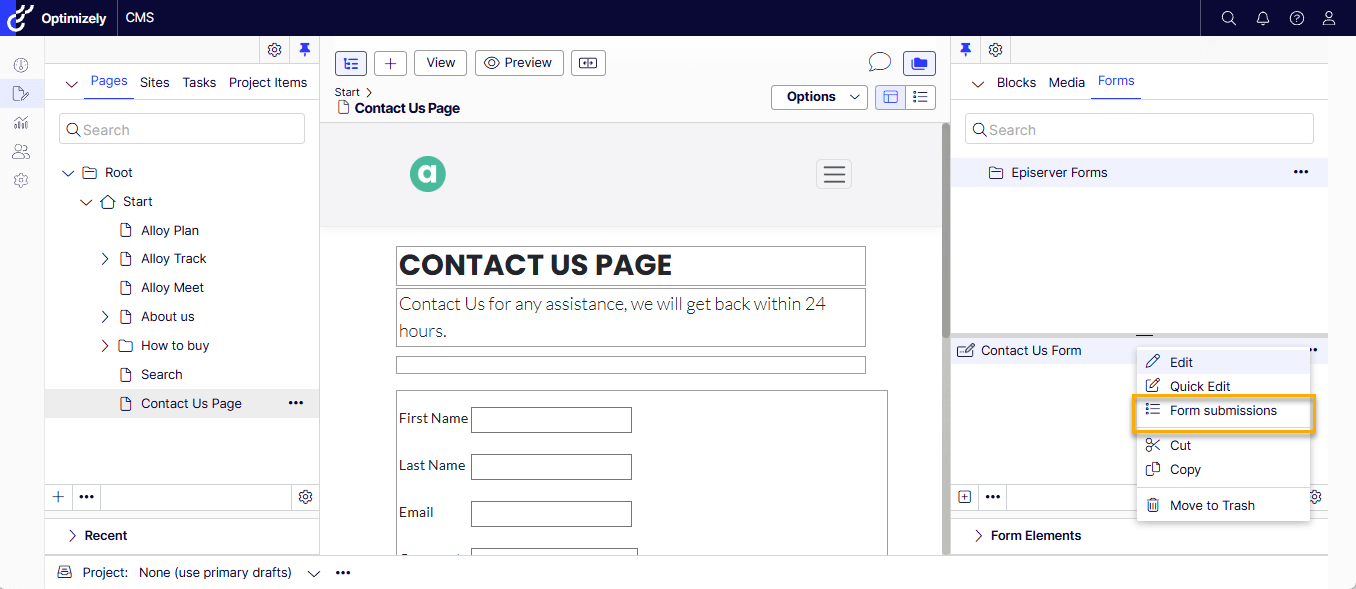
Task: Click the Start breadcrumb link
Action: (x=347, y=92)
